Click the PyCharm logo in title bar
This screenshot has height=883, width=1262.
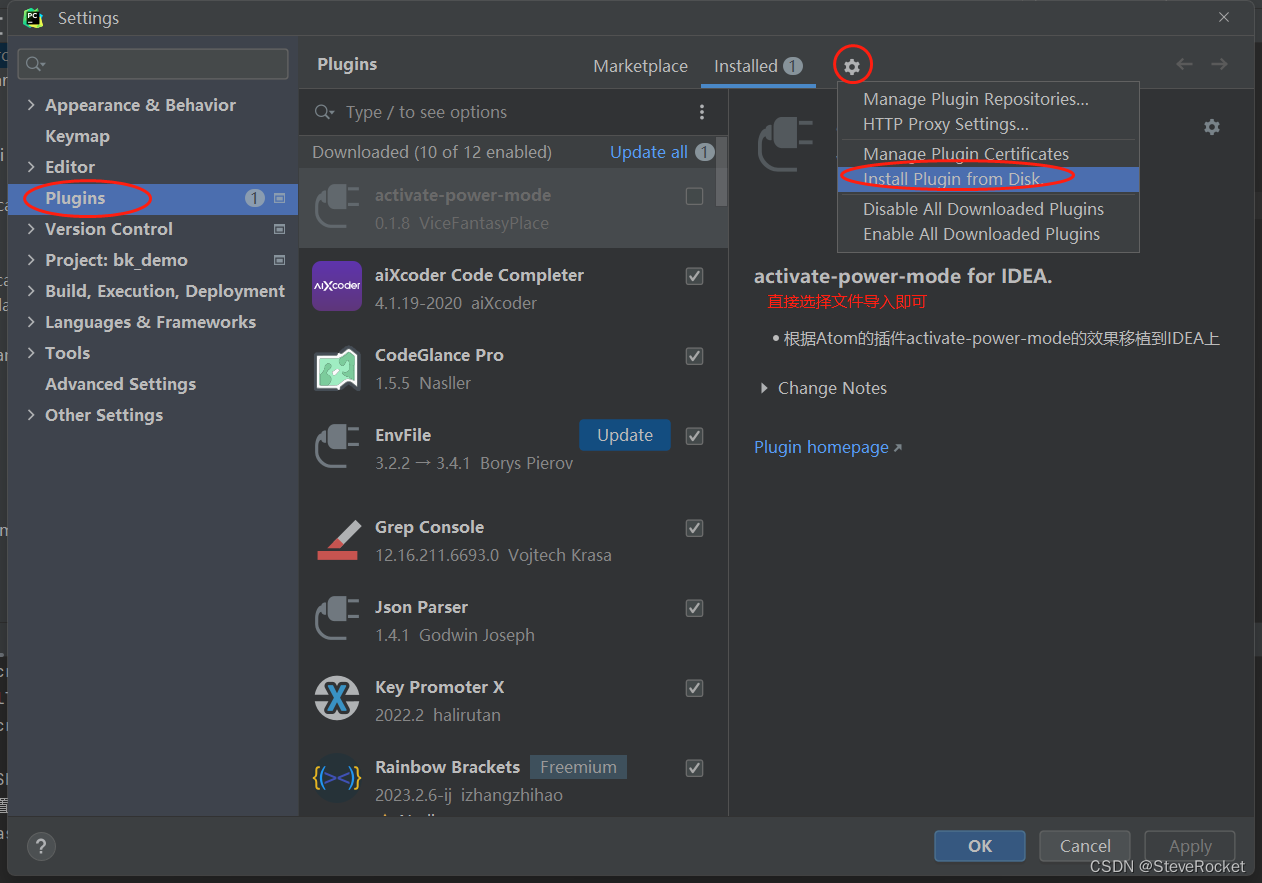(x=33, y=17)
